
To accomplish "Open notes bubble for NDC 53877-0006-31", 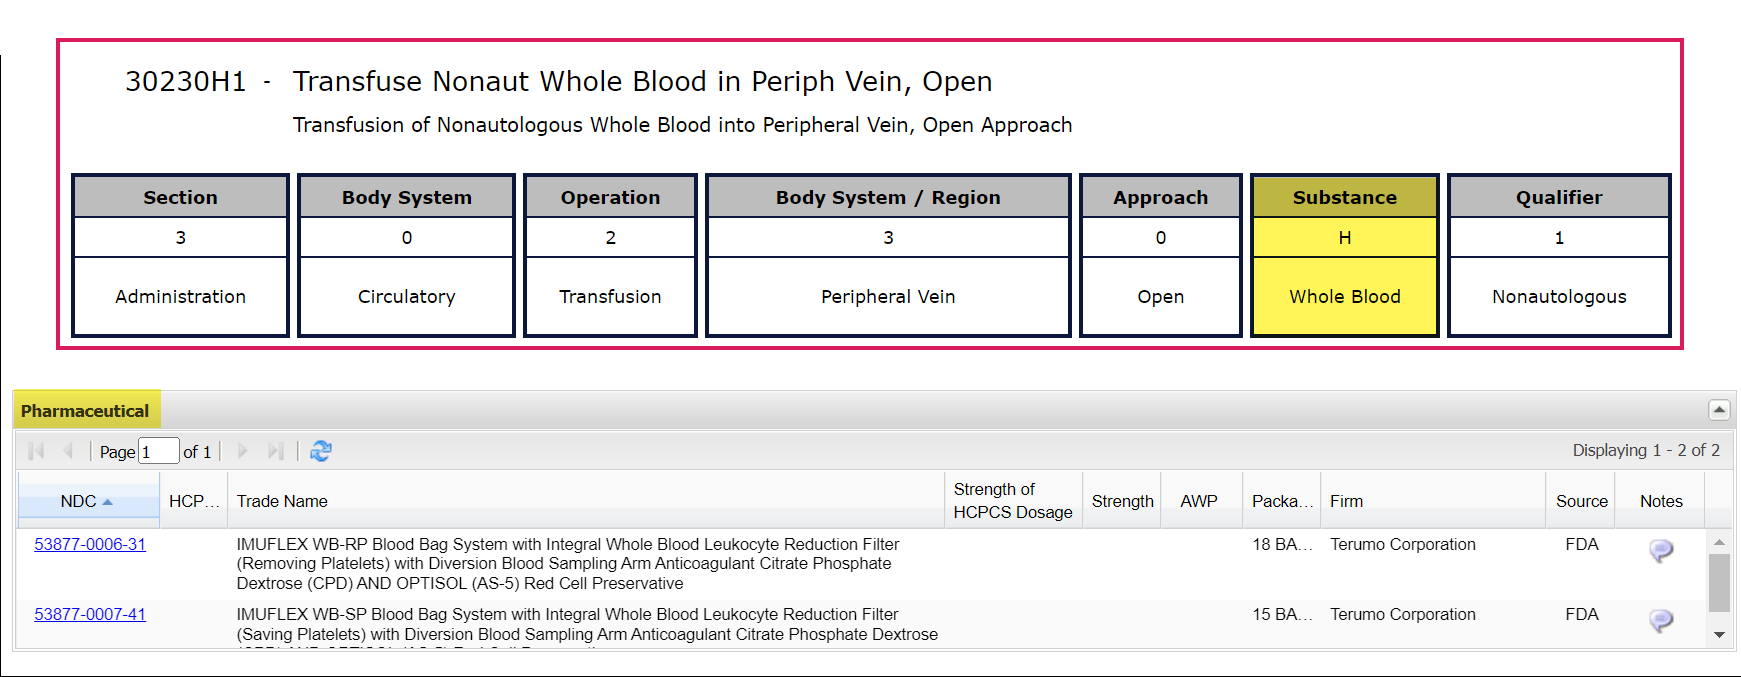I will point(1660,550).
